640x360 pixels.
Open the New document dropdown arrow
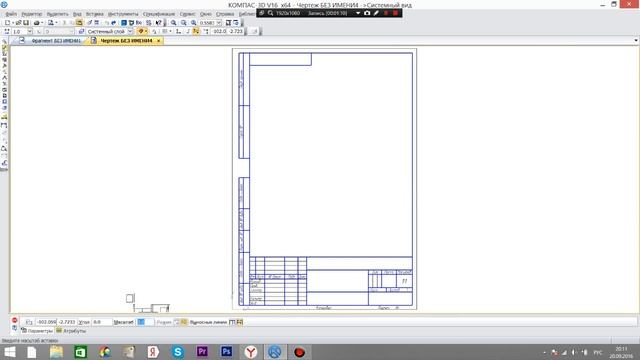pyautogui.click(x=13, y=23)
